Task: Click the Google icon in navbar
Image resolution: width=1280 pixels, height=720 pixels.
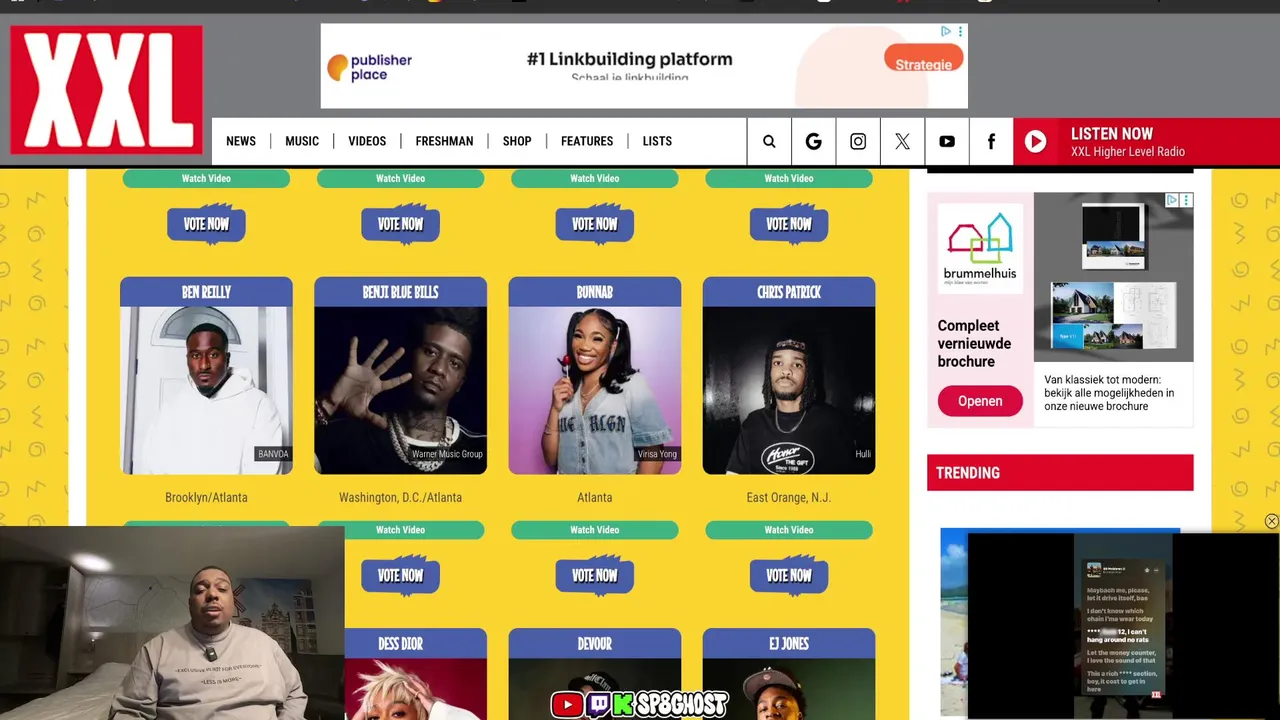Action: (x=813, y=141)
